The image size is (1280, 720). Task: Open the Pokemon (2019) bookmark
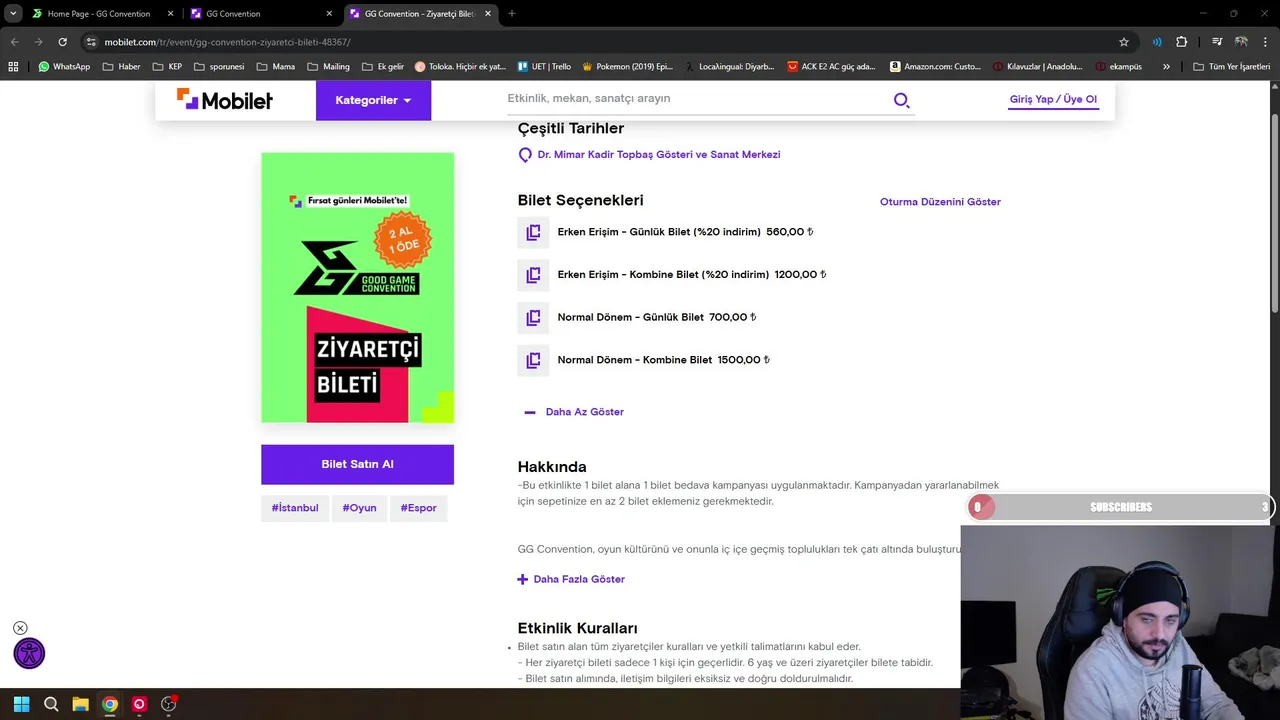627,67
